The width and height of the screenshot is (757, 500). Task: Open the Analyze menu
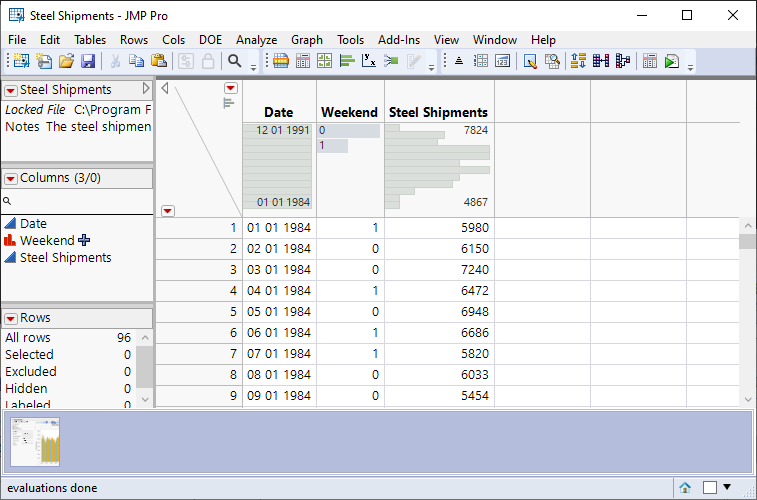click(x=256, y=39)
